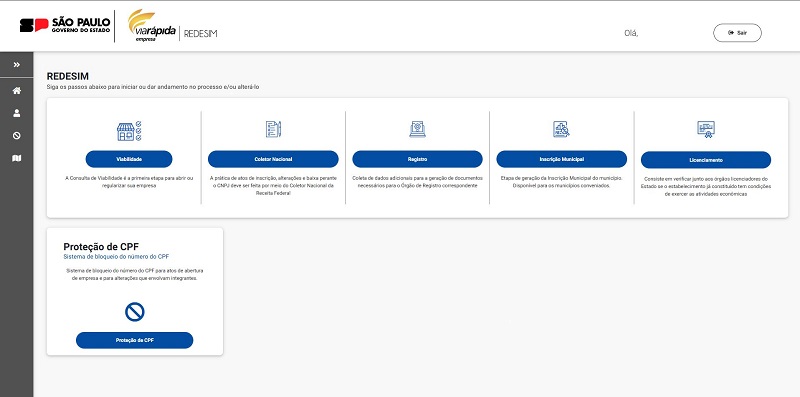Click the REDESIM page title

tap(67, 77)
